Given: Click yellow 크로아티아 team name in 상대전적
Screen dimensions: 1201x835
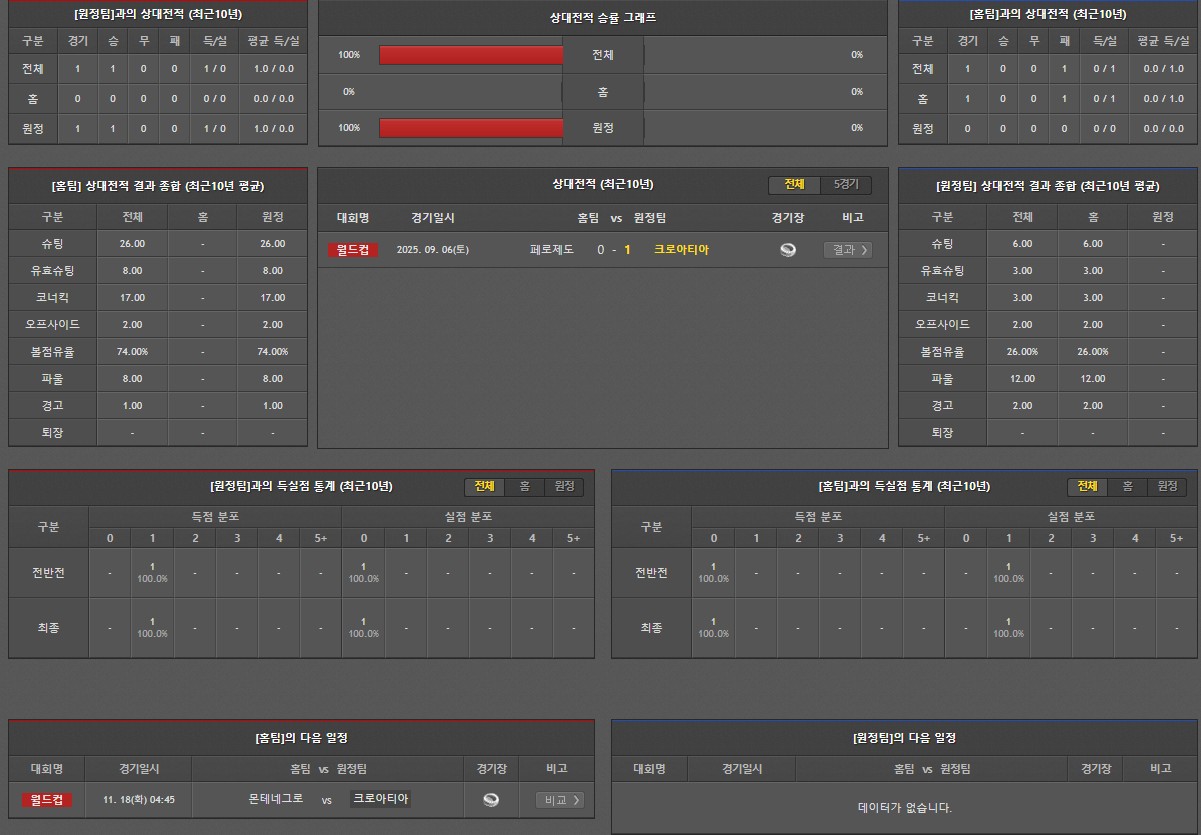Looking at the screenshot, I should tap(681, 250).
